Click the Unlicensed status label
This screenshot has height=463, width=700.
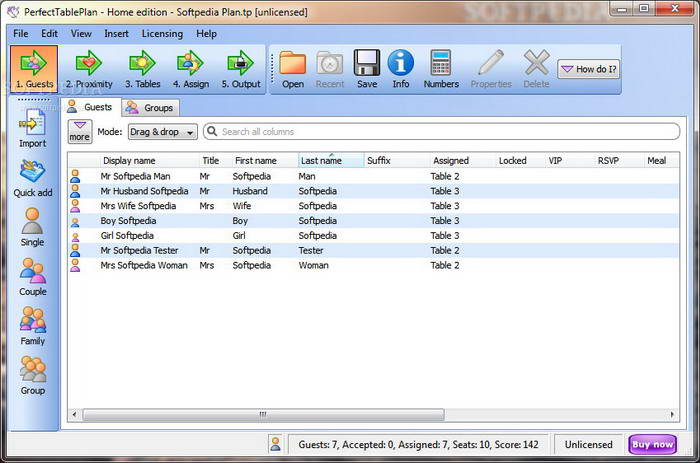588,444
